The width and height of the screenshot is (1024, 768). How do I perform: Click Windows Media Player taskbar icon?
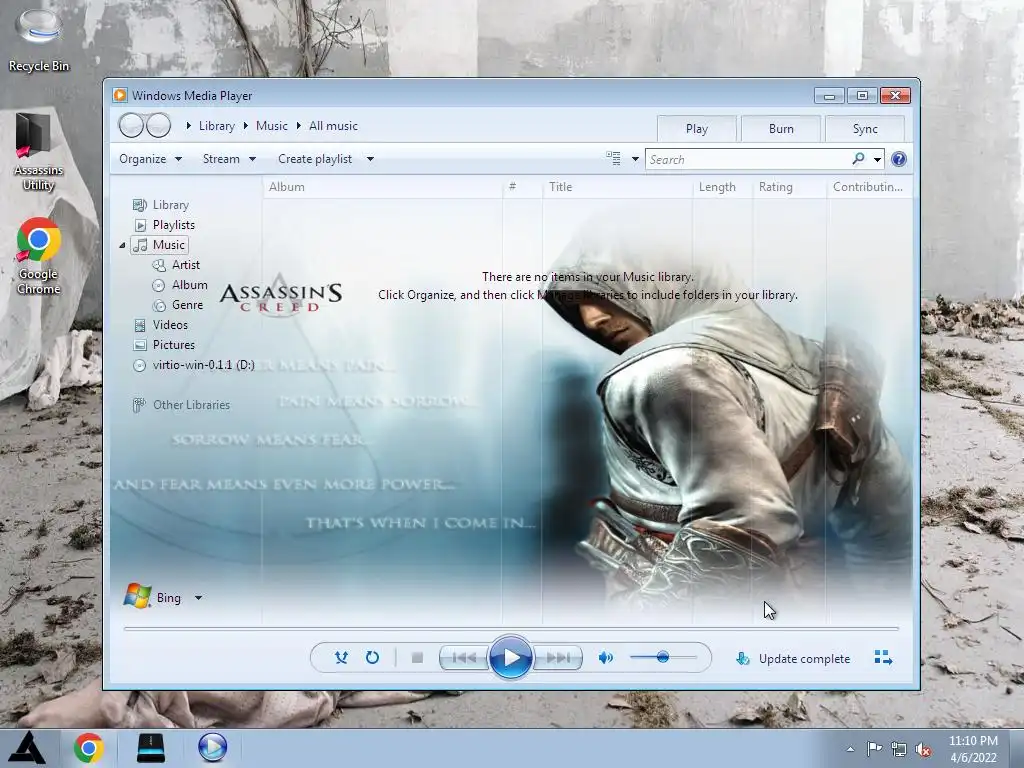coord(212,748)
